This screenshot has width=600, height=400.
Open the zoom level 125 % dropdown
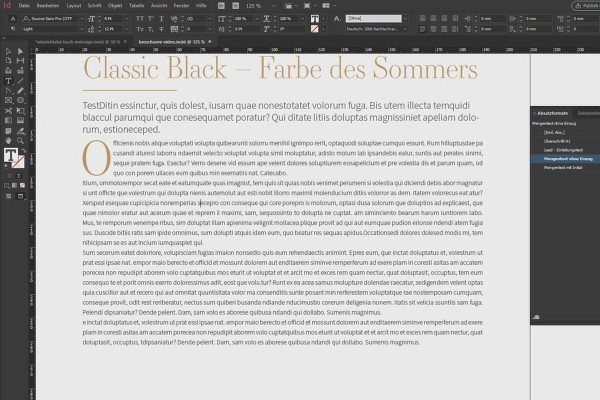pyautogui.click(x=273, y=6)
